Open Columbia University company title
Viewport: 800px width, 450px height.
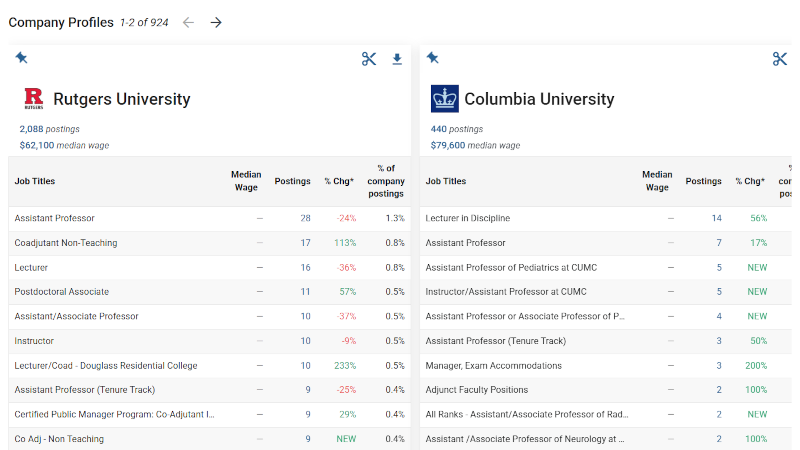(x=539, y=99)
